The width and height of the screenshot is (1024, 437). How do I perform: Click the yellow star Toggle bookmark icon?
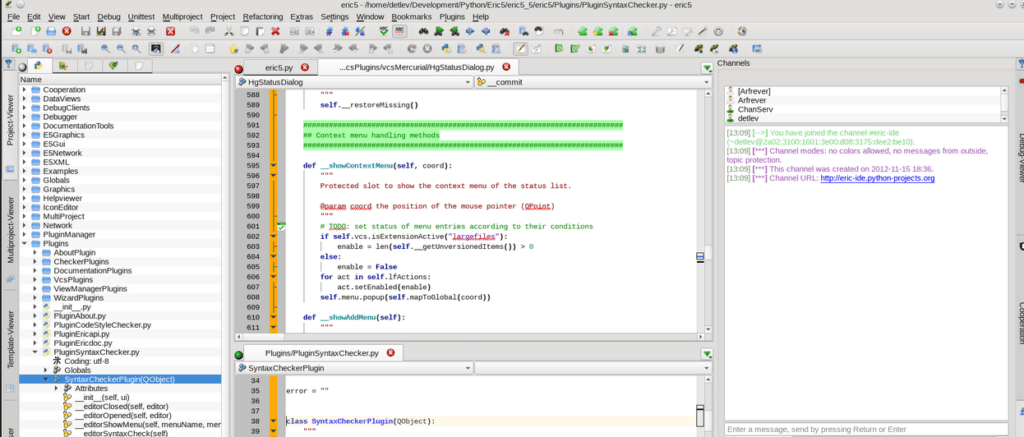coord(233,48)
